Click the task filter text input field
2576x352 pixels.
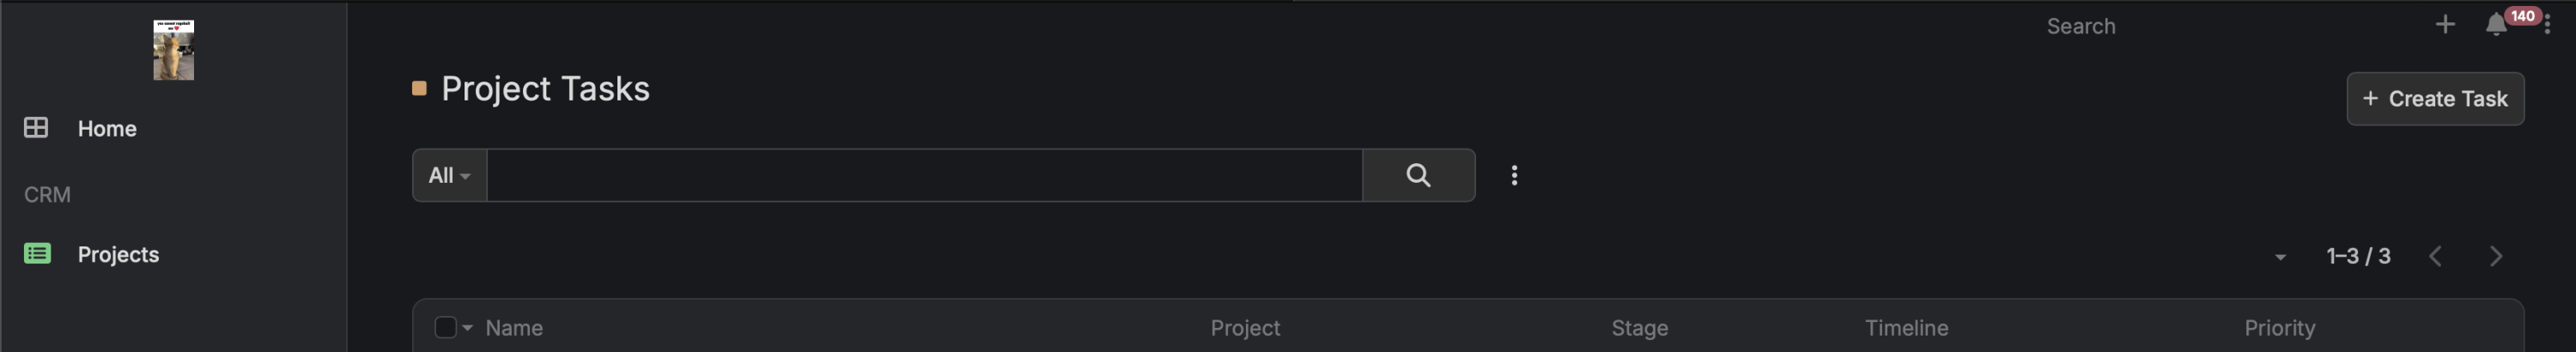[923, 175]
